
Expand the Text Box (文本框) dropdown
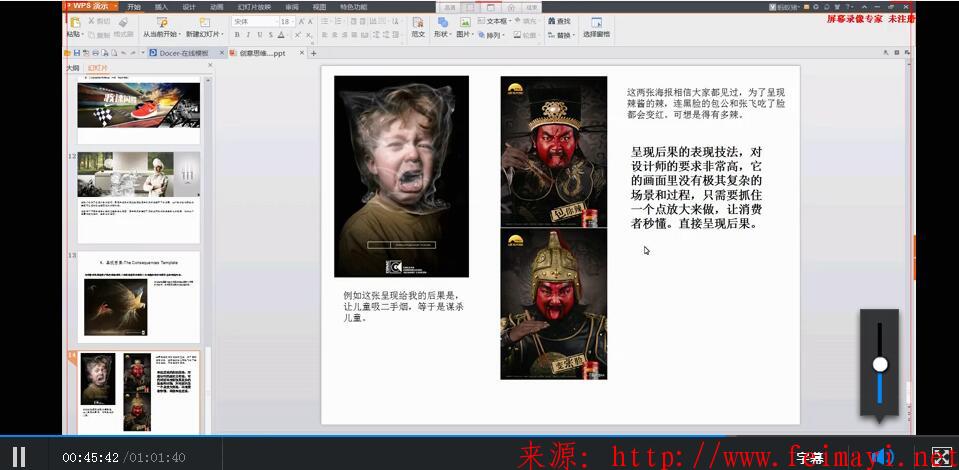click(514, 21)
